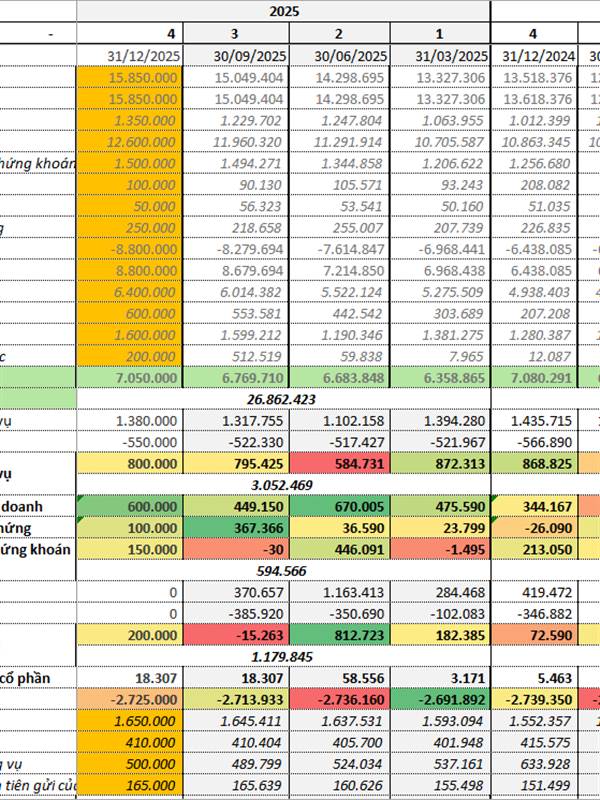Click the green cell 812.723
Image resolution: width=600 pixels, height=800 pixels.
coord(339,635)
